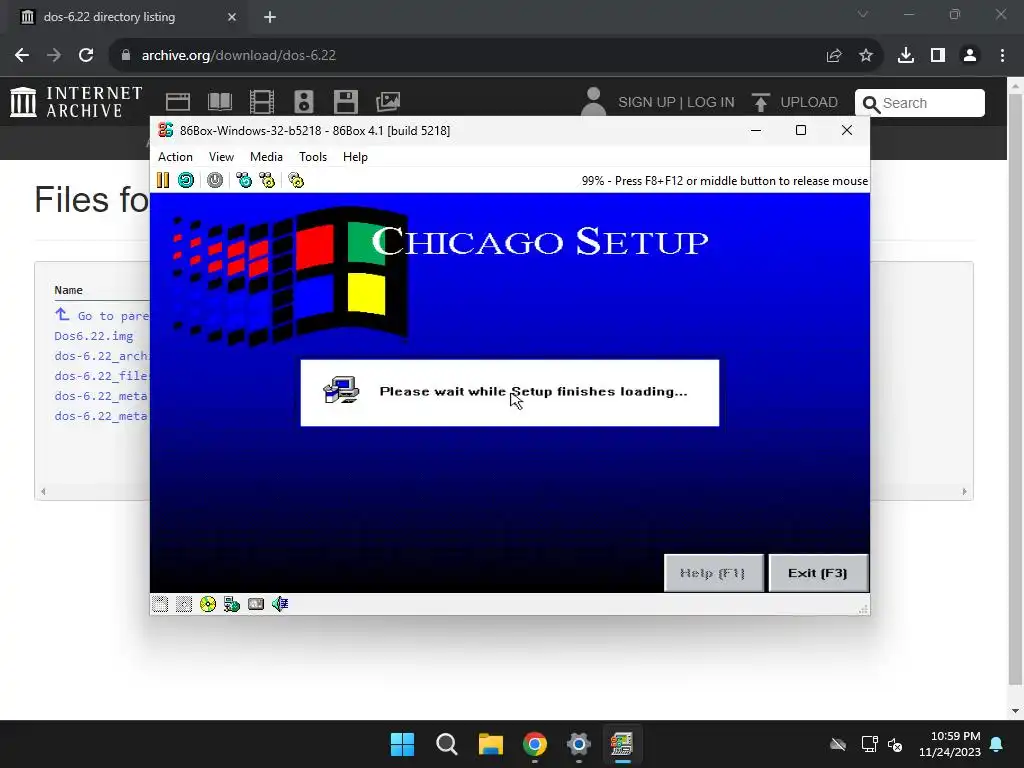Open the Chrome three-dot menu
1024x768 pixels.
pos(1002,56)
